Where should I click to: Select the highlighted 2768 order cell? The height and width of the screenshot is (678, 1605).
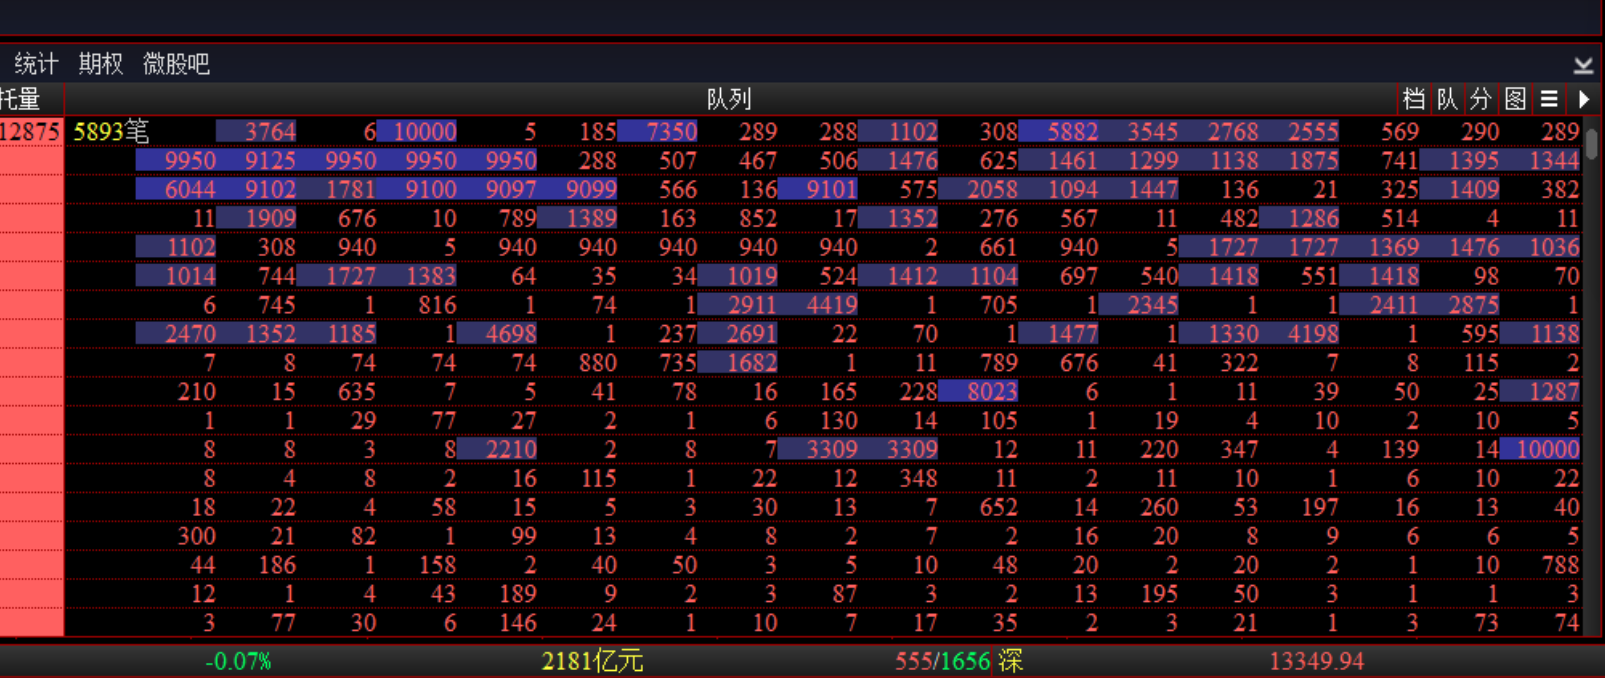1219,132
